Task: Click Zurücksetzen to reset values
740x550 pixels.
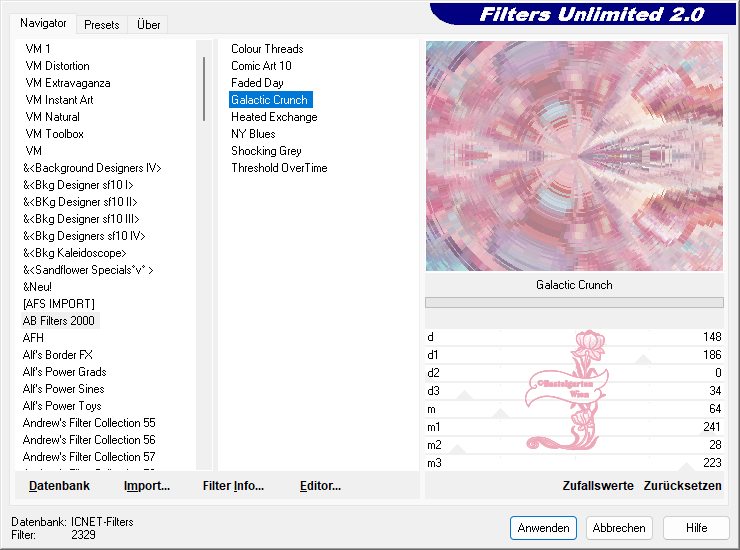Action: [682, 486]
